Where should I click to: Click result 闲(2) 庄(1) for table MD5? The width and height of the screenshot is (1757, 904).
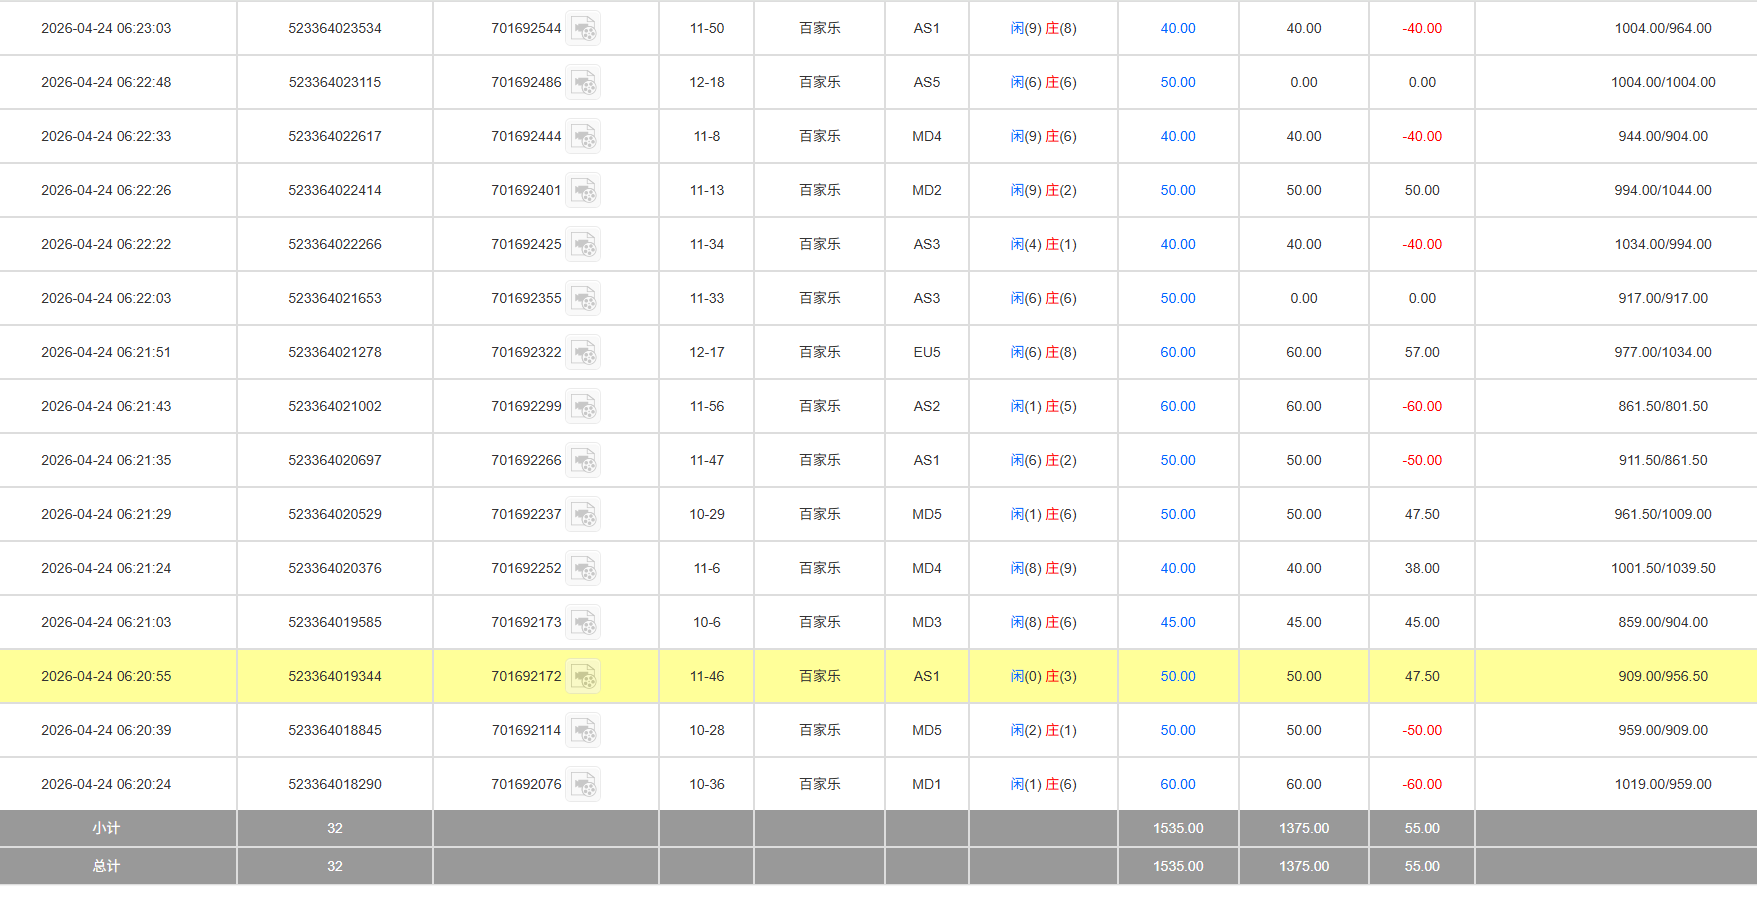pos(1043,730)
